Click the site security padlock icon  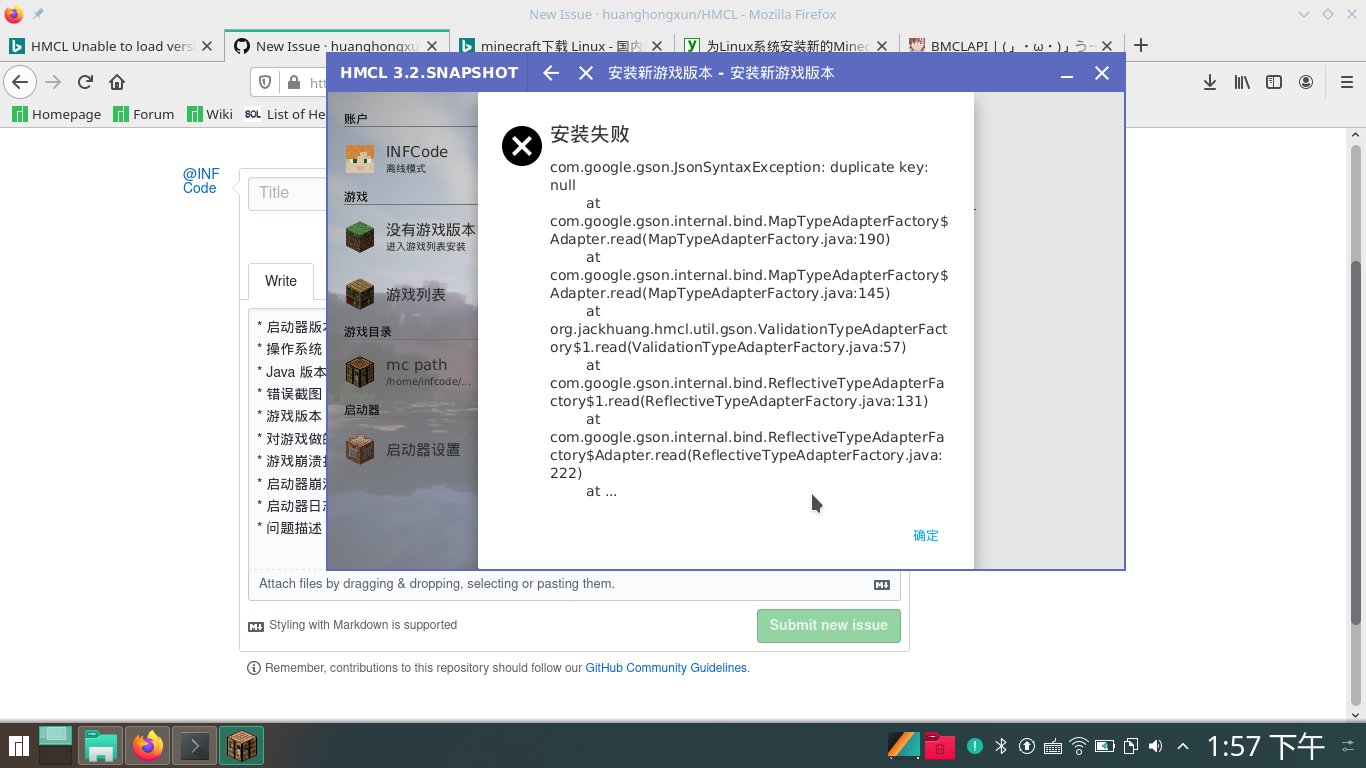pyautogui.click(x=293, y=83)
